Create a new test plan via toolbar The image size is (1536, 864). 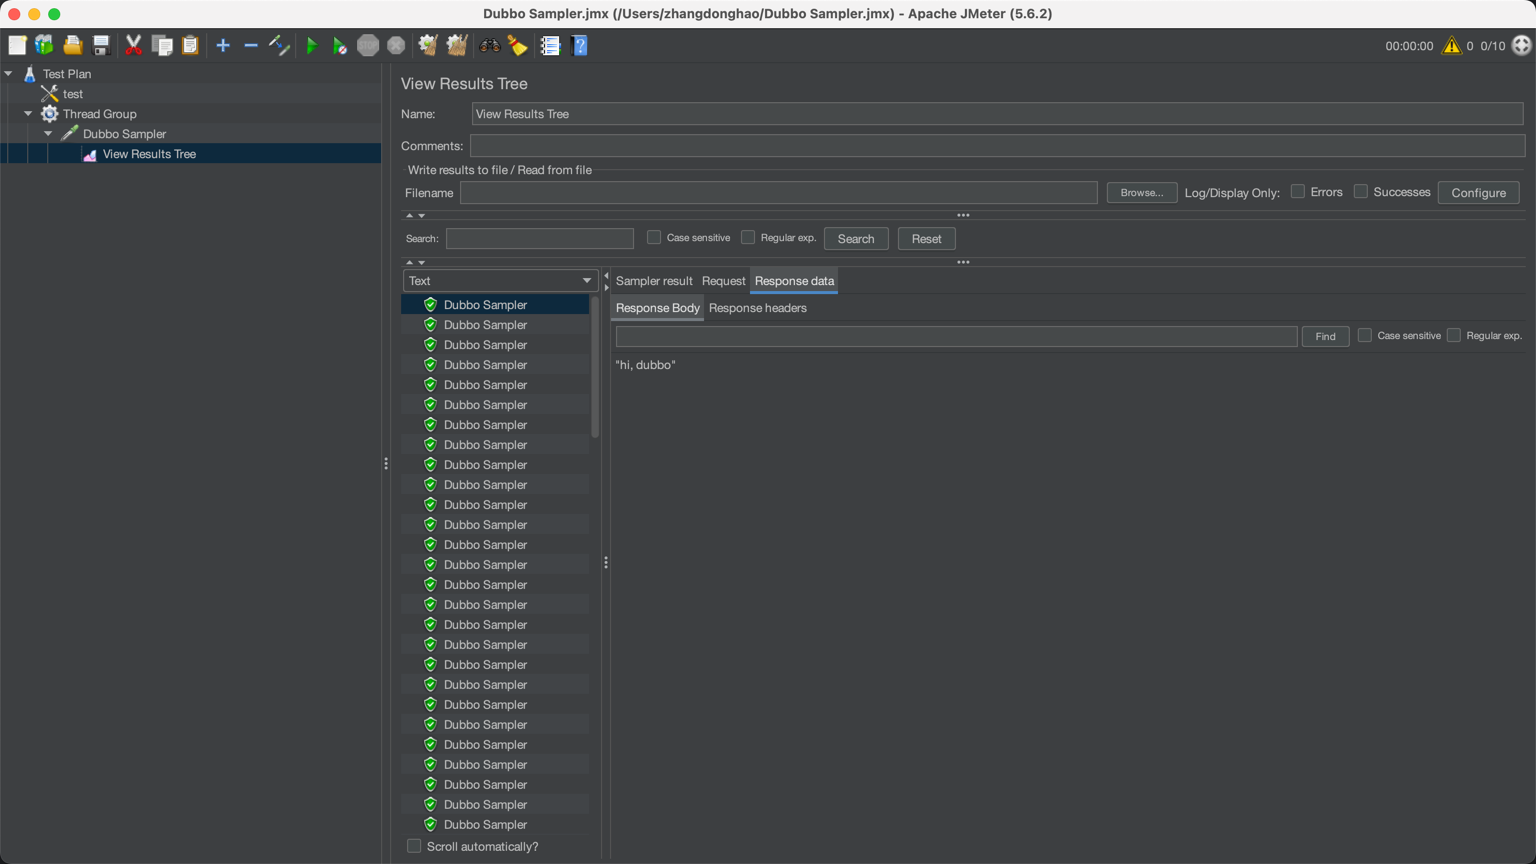pyautogui.click(x=17, y=45)
